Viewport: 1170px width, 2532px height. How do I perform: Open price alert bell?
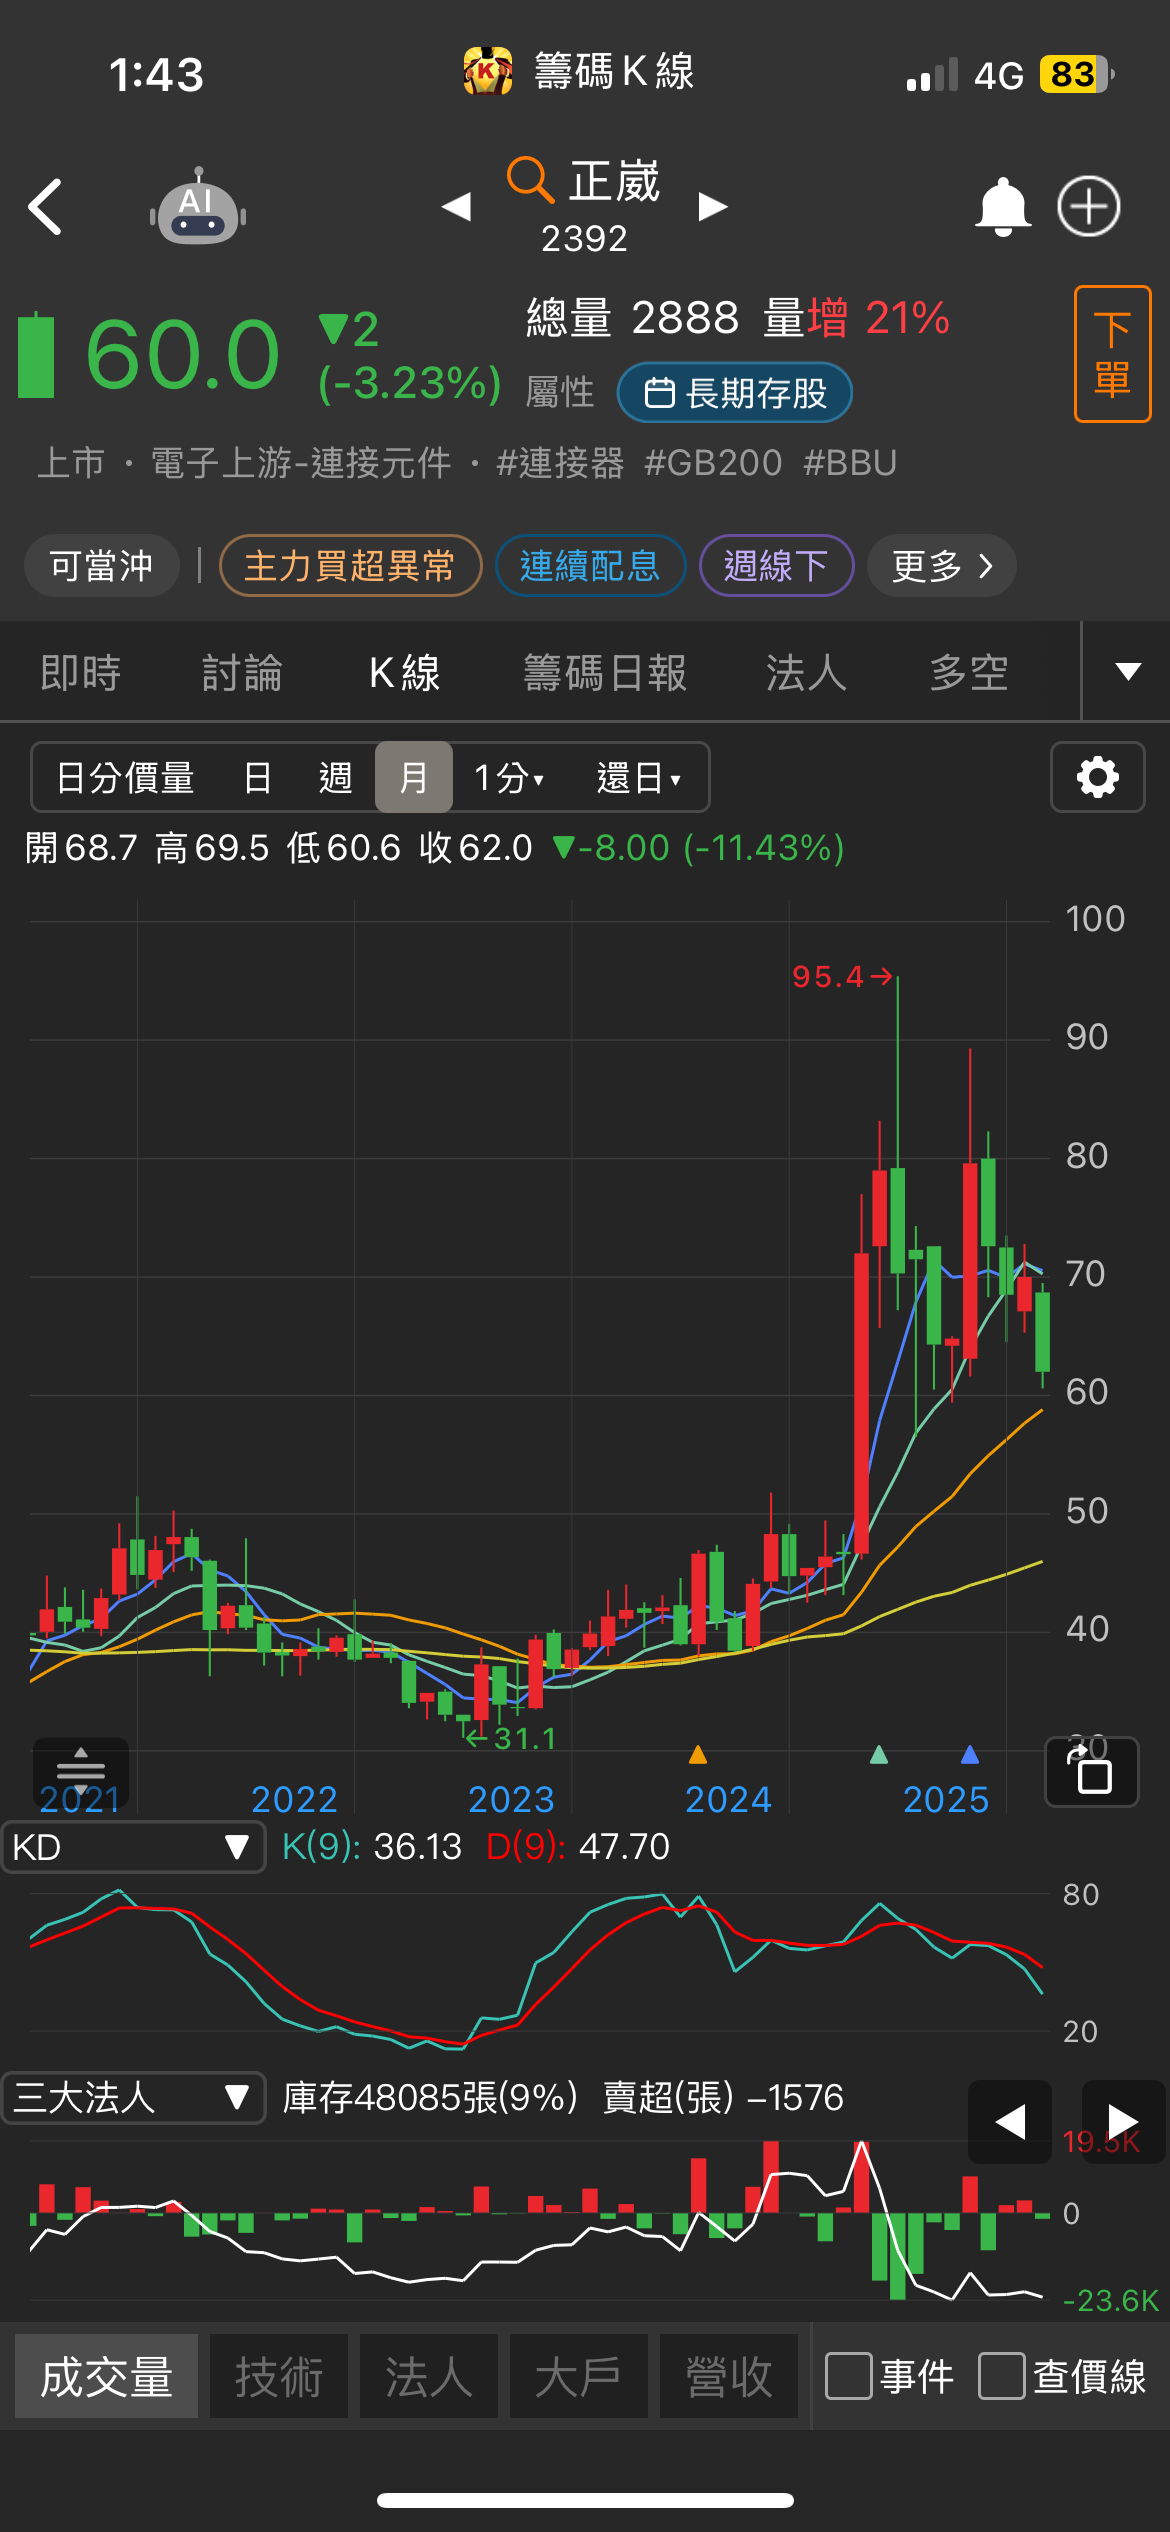pyautogui.click(x=1002, y=207)
